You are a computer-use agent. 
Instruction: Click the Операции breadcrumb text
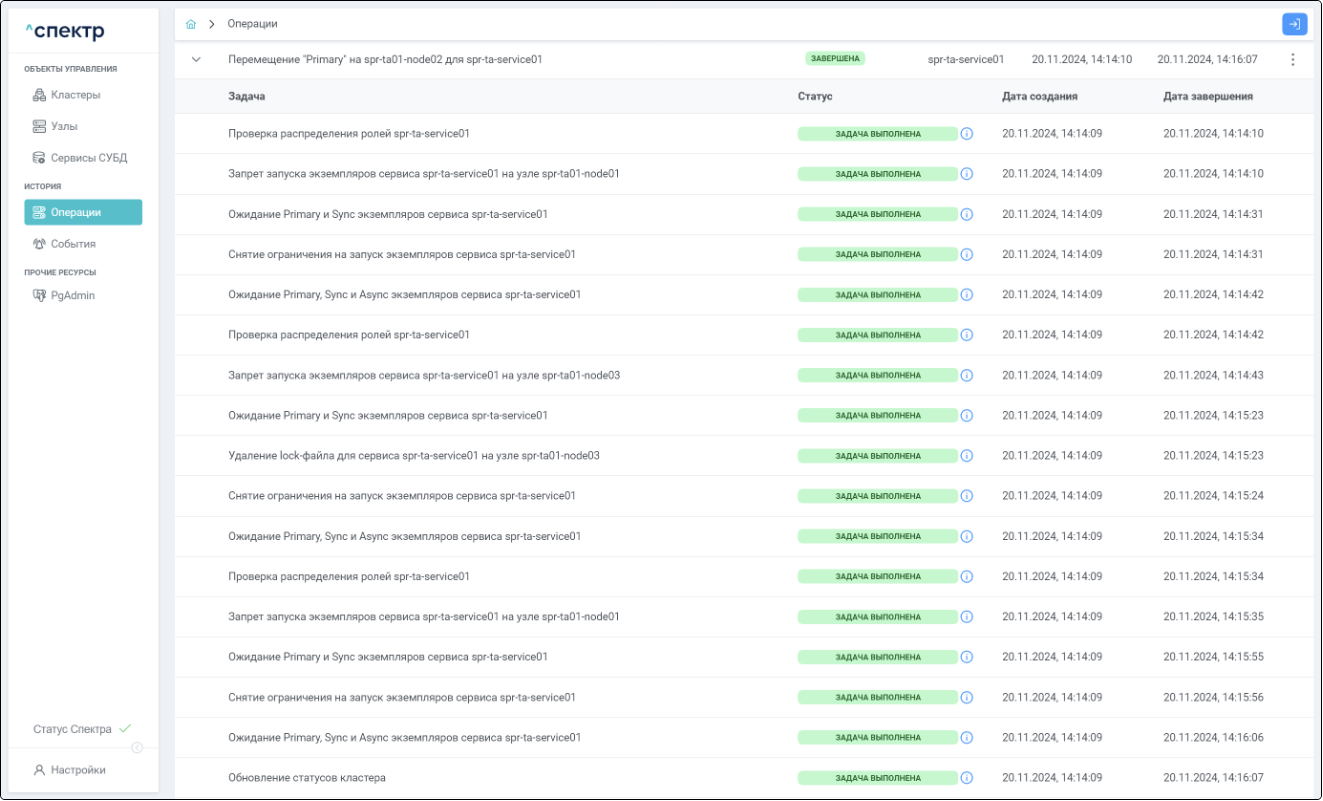tap(253, 24)
